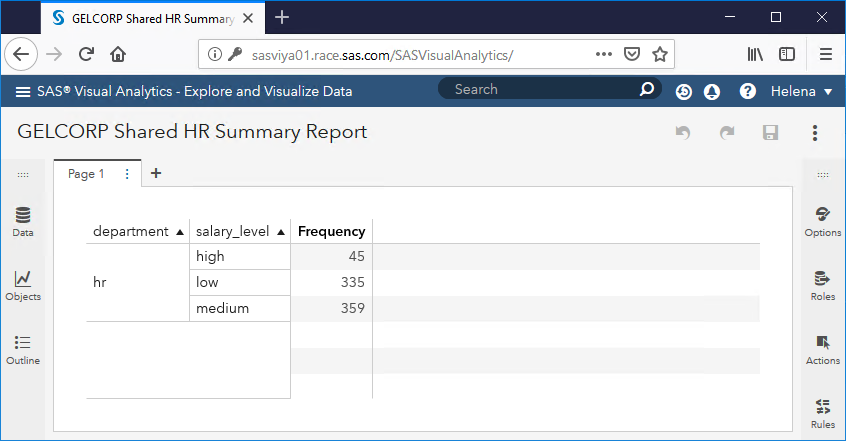Sort by department column header

click(131, 231)
